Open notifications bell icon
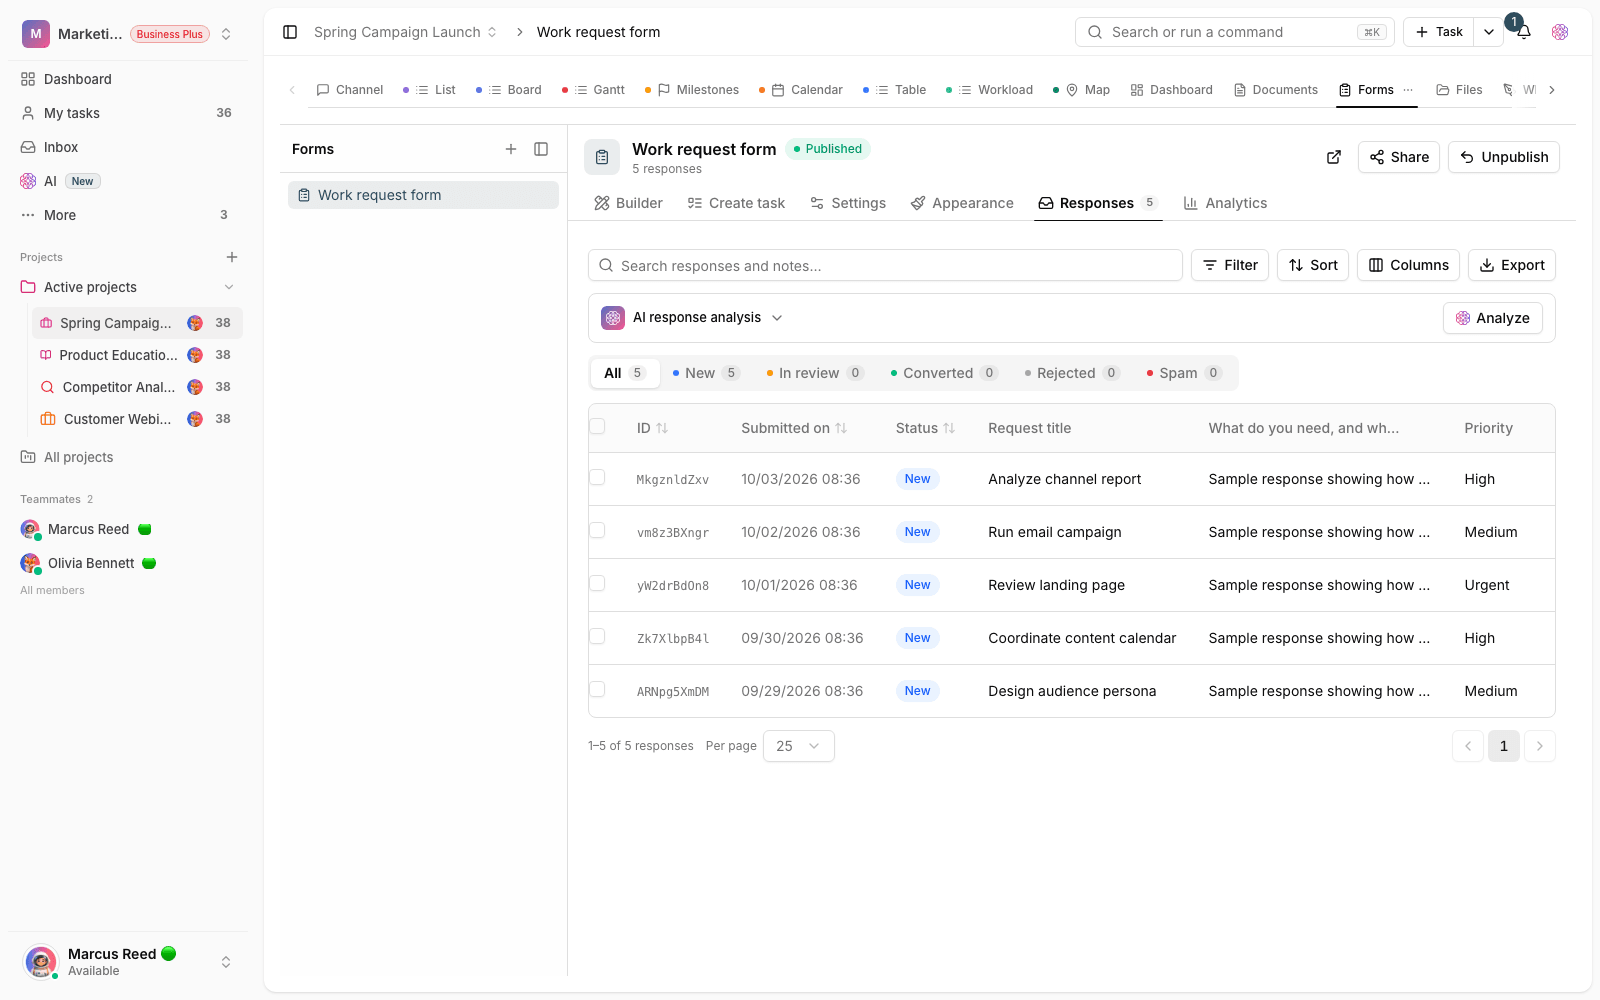Viewport: 1600px width, 1000px height. (1524, 32)
